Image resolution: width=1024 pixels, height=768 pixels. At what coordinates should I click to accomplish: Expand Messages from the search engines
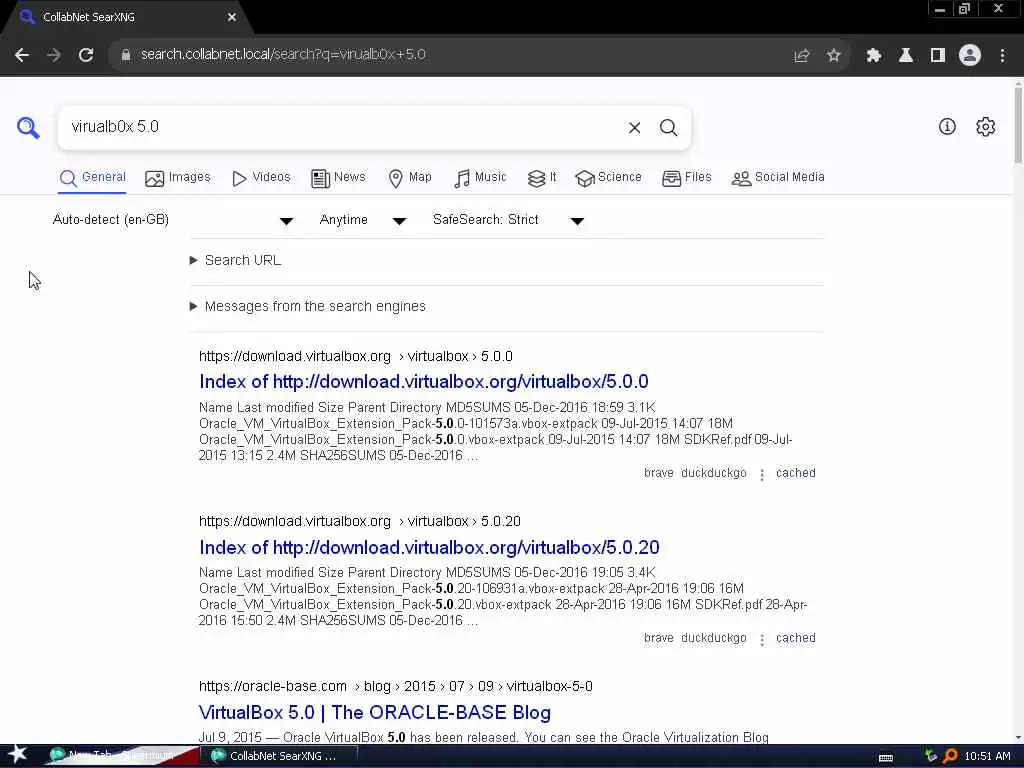tap(308, 306)
